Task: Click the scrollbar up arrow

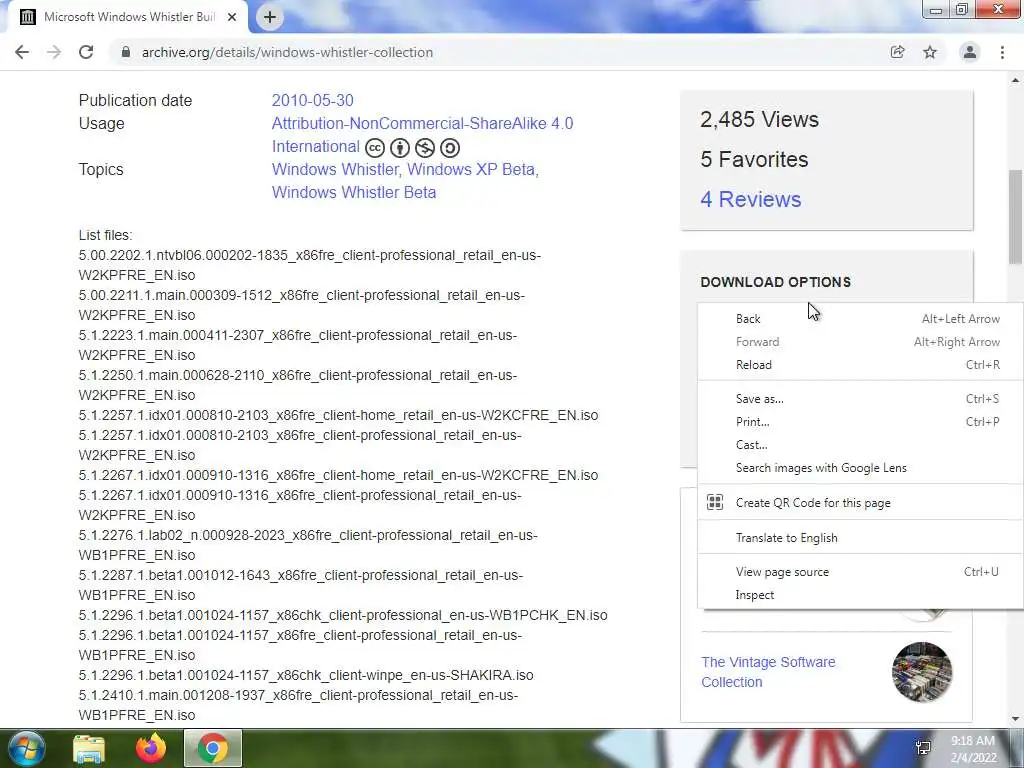Action: point(1015,80)
